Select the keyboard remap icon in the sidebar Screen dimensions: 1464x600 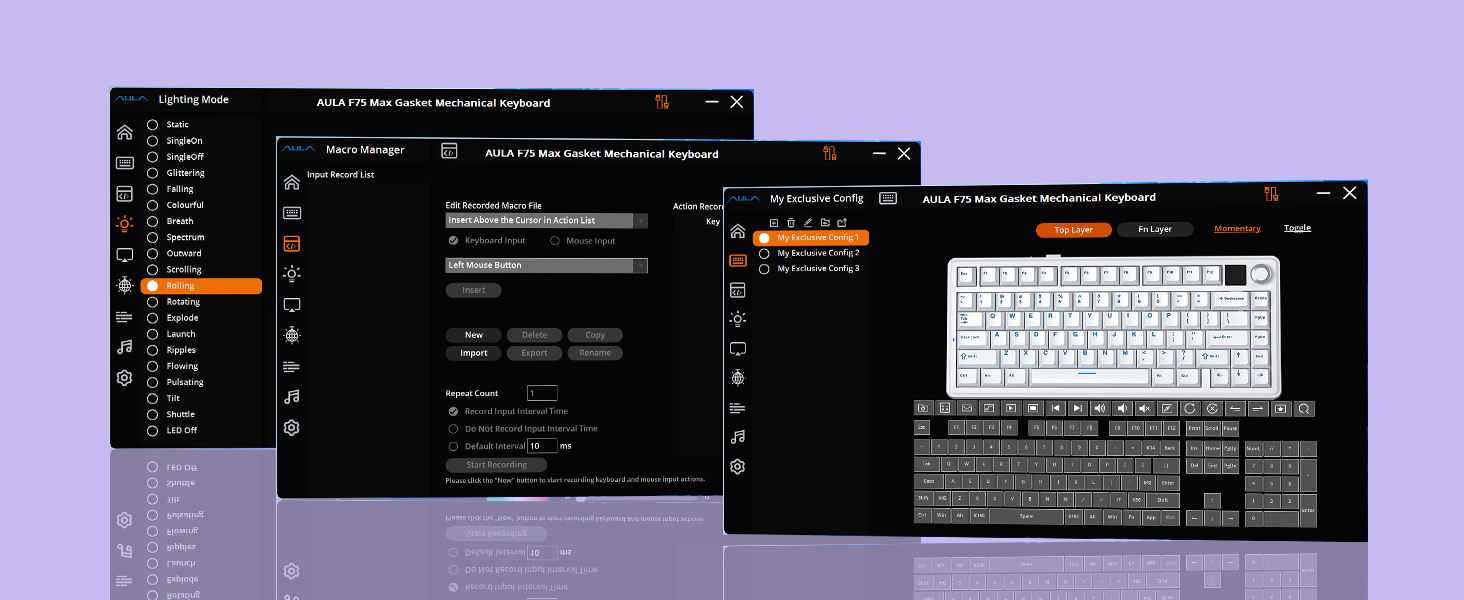tap(737, 262)
